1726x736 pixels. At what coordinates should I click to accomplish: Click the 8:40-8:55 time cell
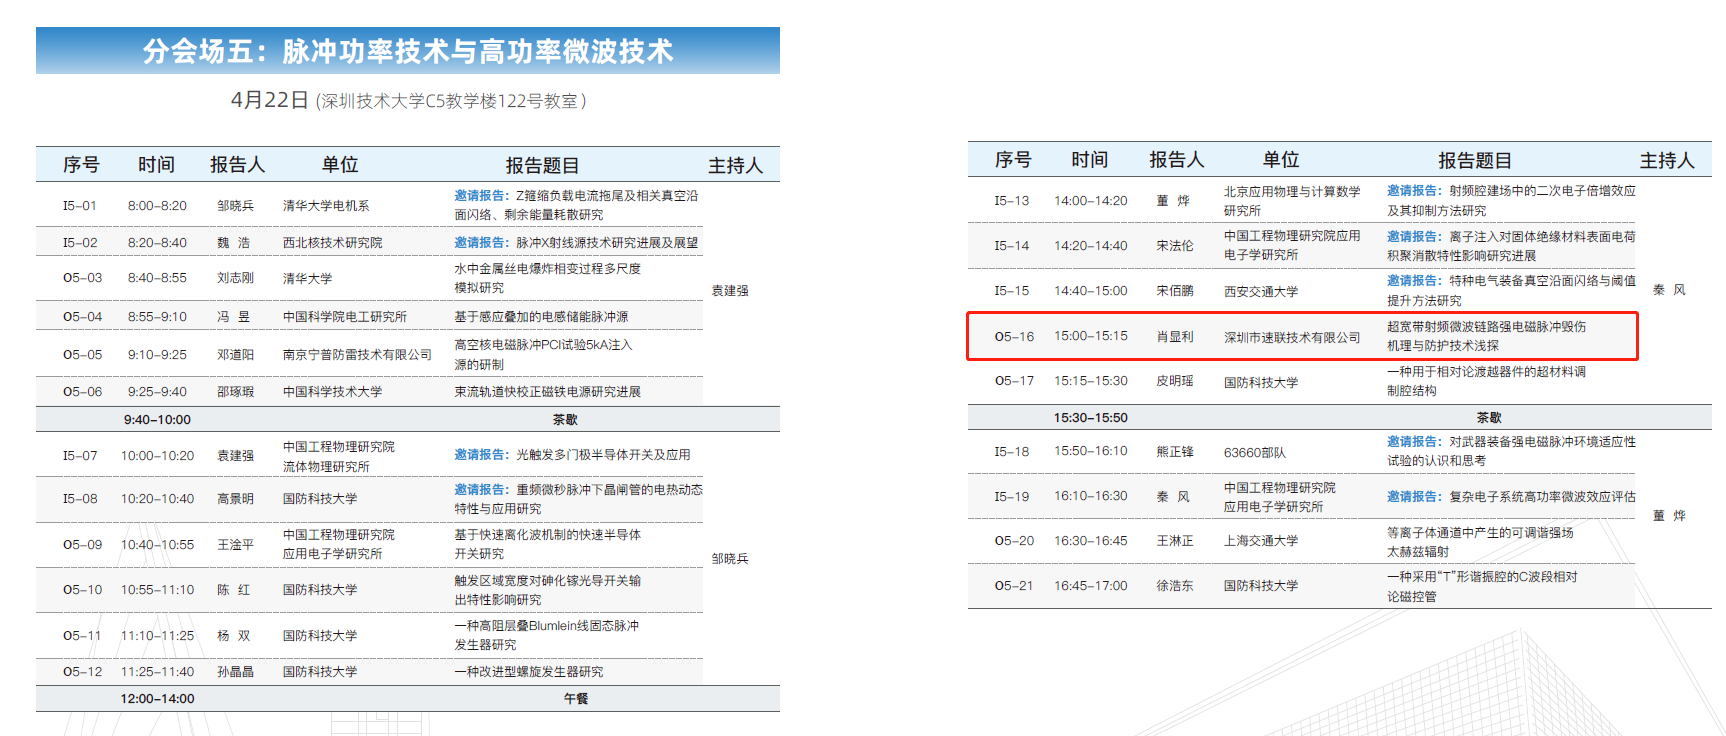coord(157,278)
